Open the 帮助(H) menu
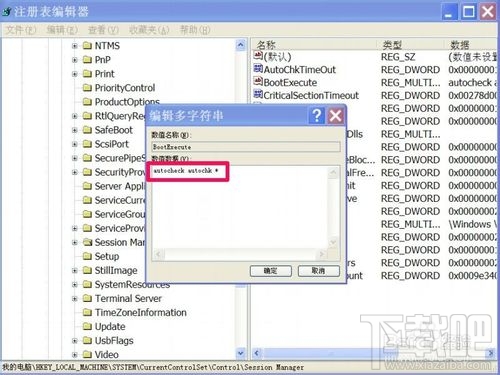This screenshot has height=375, width=500. (x=195, y=30)
